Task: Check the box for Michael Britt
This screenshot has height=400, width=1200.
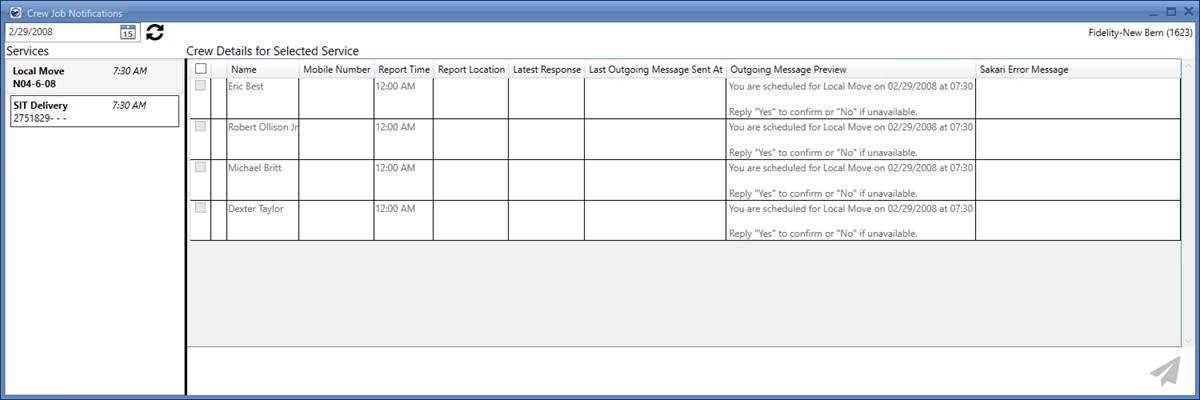Action: (x=201, y=167)
